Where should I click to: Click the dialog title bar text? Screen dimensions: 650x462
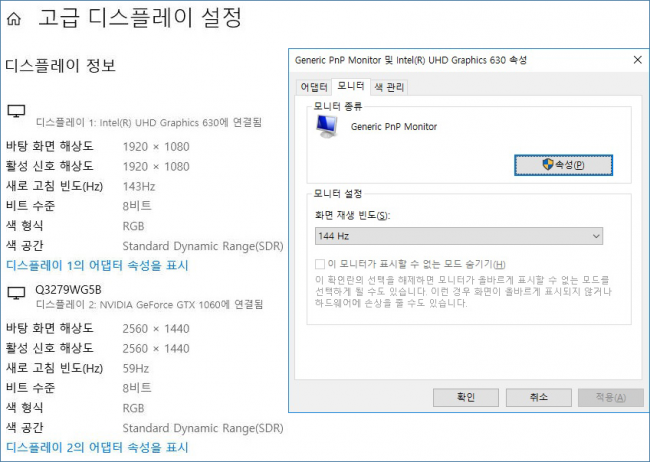click(x=410, y=61)
